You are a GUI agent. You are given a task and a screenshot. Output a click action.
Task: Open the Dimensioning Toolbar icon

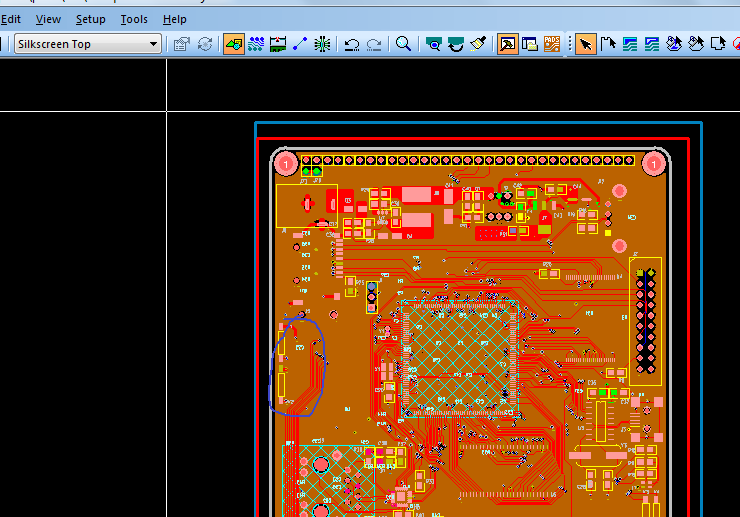click(278, 44)
